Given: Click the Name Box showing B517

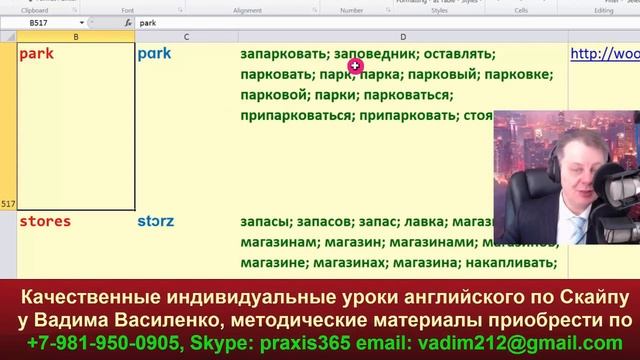Looking at the screenshot, I should pos(39,23).
